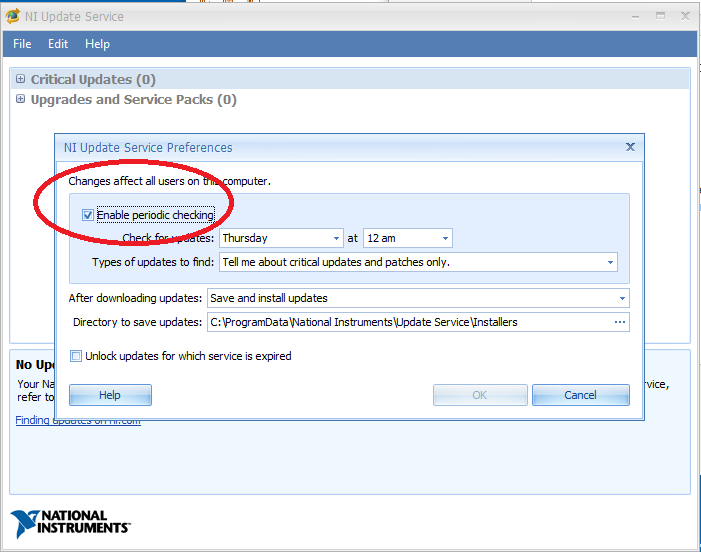The height and width of the screenshot is (552, 701).
Task: Select Upgrades and Service Packs (0) row
Action: [x=350, y=99]
